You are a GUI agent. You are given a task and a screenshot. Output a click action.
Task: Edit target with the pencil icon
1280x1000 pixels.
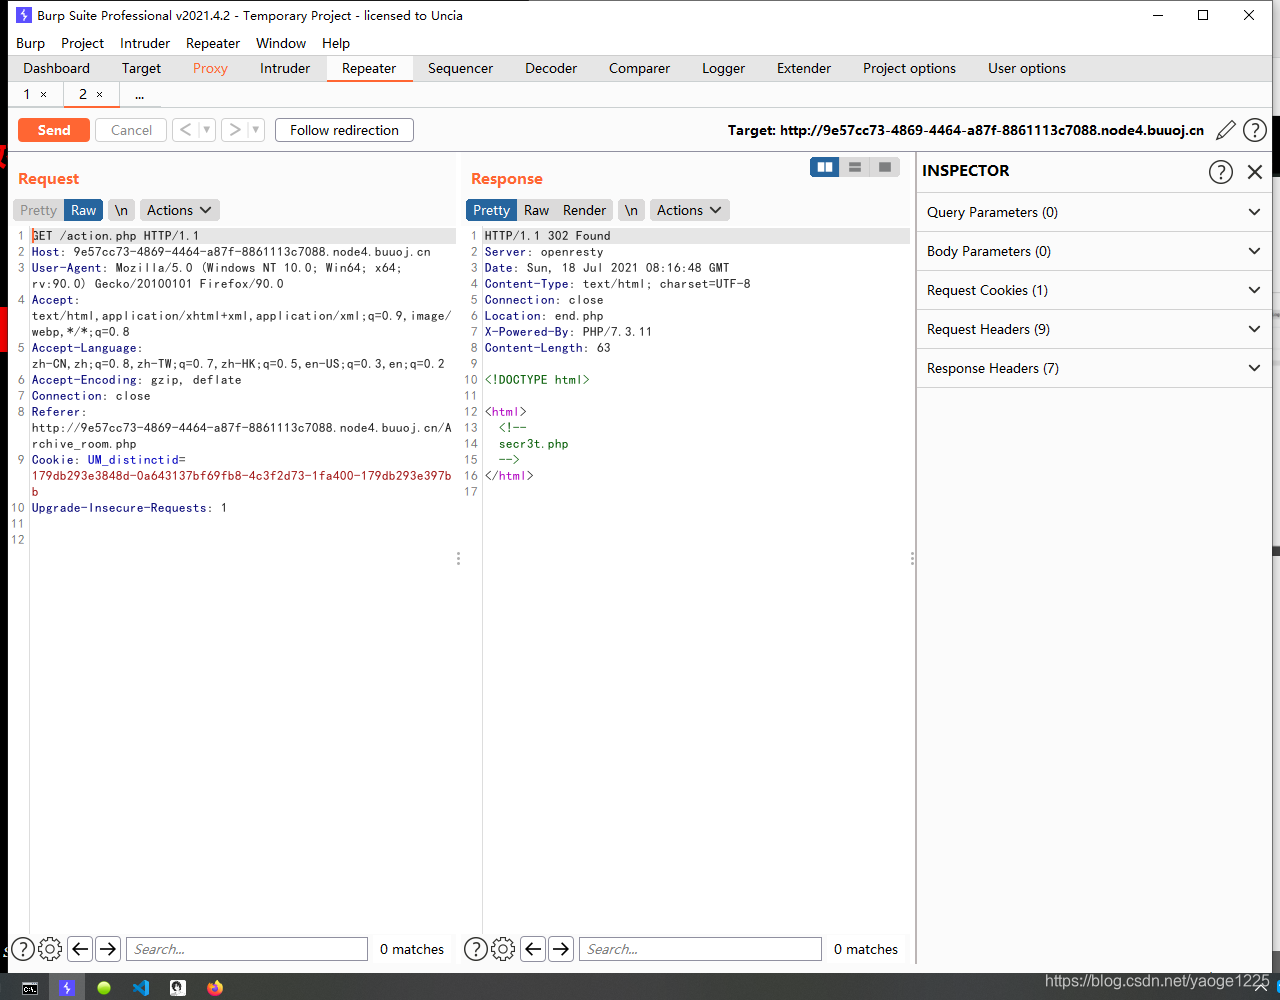point(1226,130)
